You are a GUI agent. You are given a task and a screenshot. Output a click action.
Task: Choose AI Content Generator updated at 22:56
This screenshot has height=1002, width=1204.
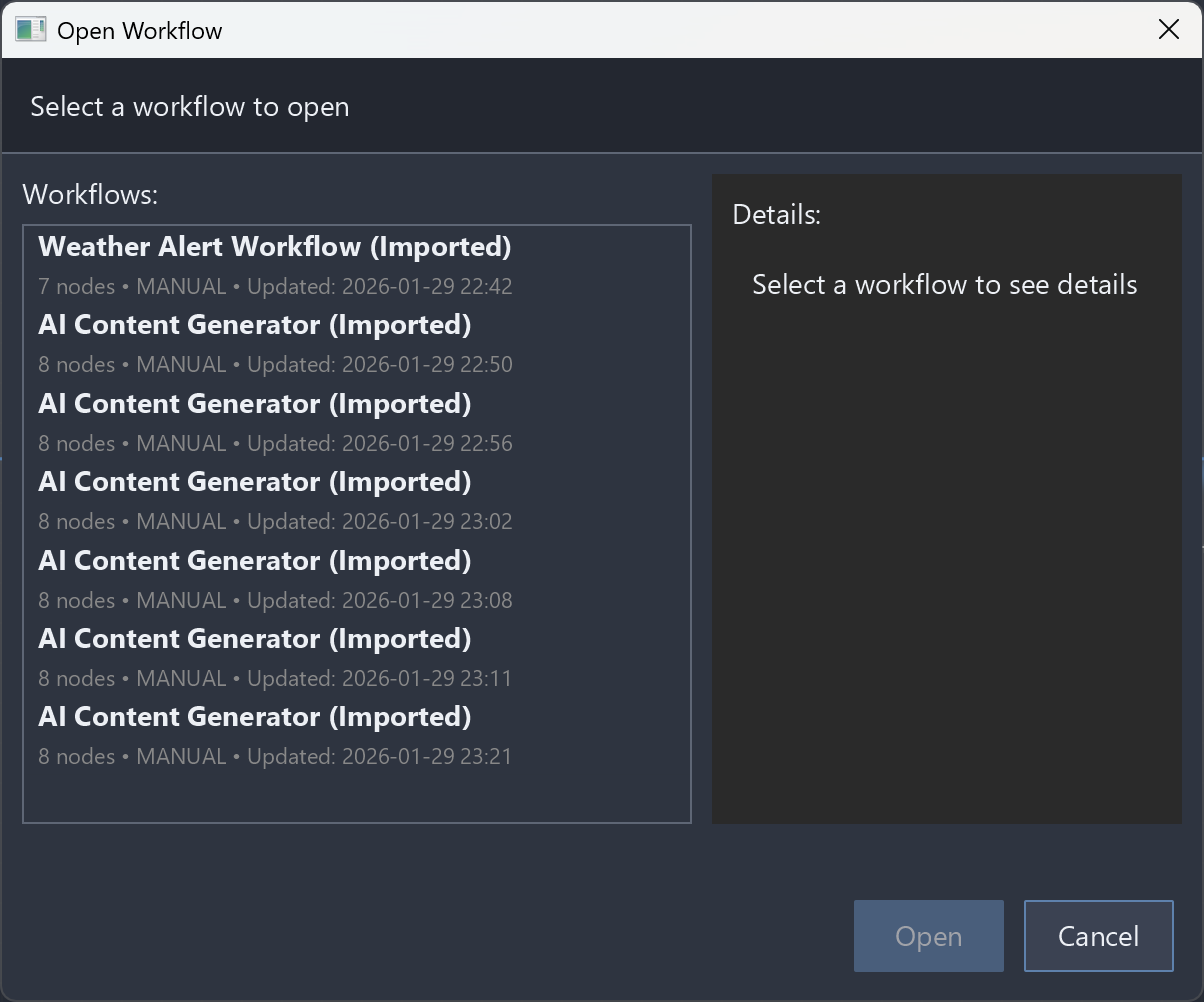pyautogui.click(x=255, y=404)
